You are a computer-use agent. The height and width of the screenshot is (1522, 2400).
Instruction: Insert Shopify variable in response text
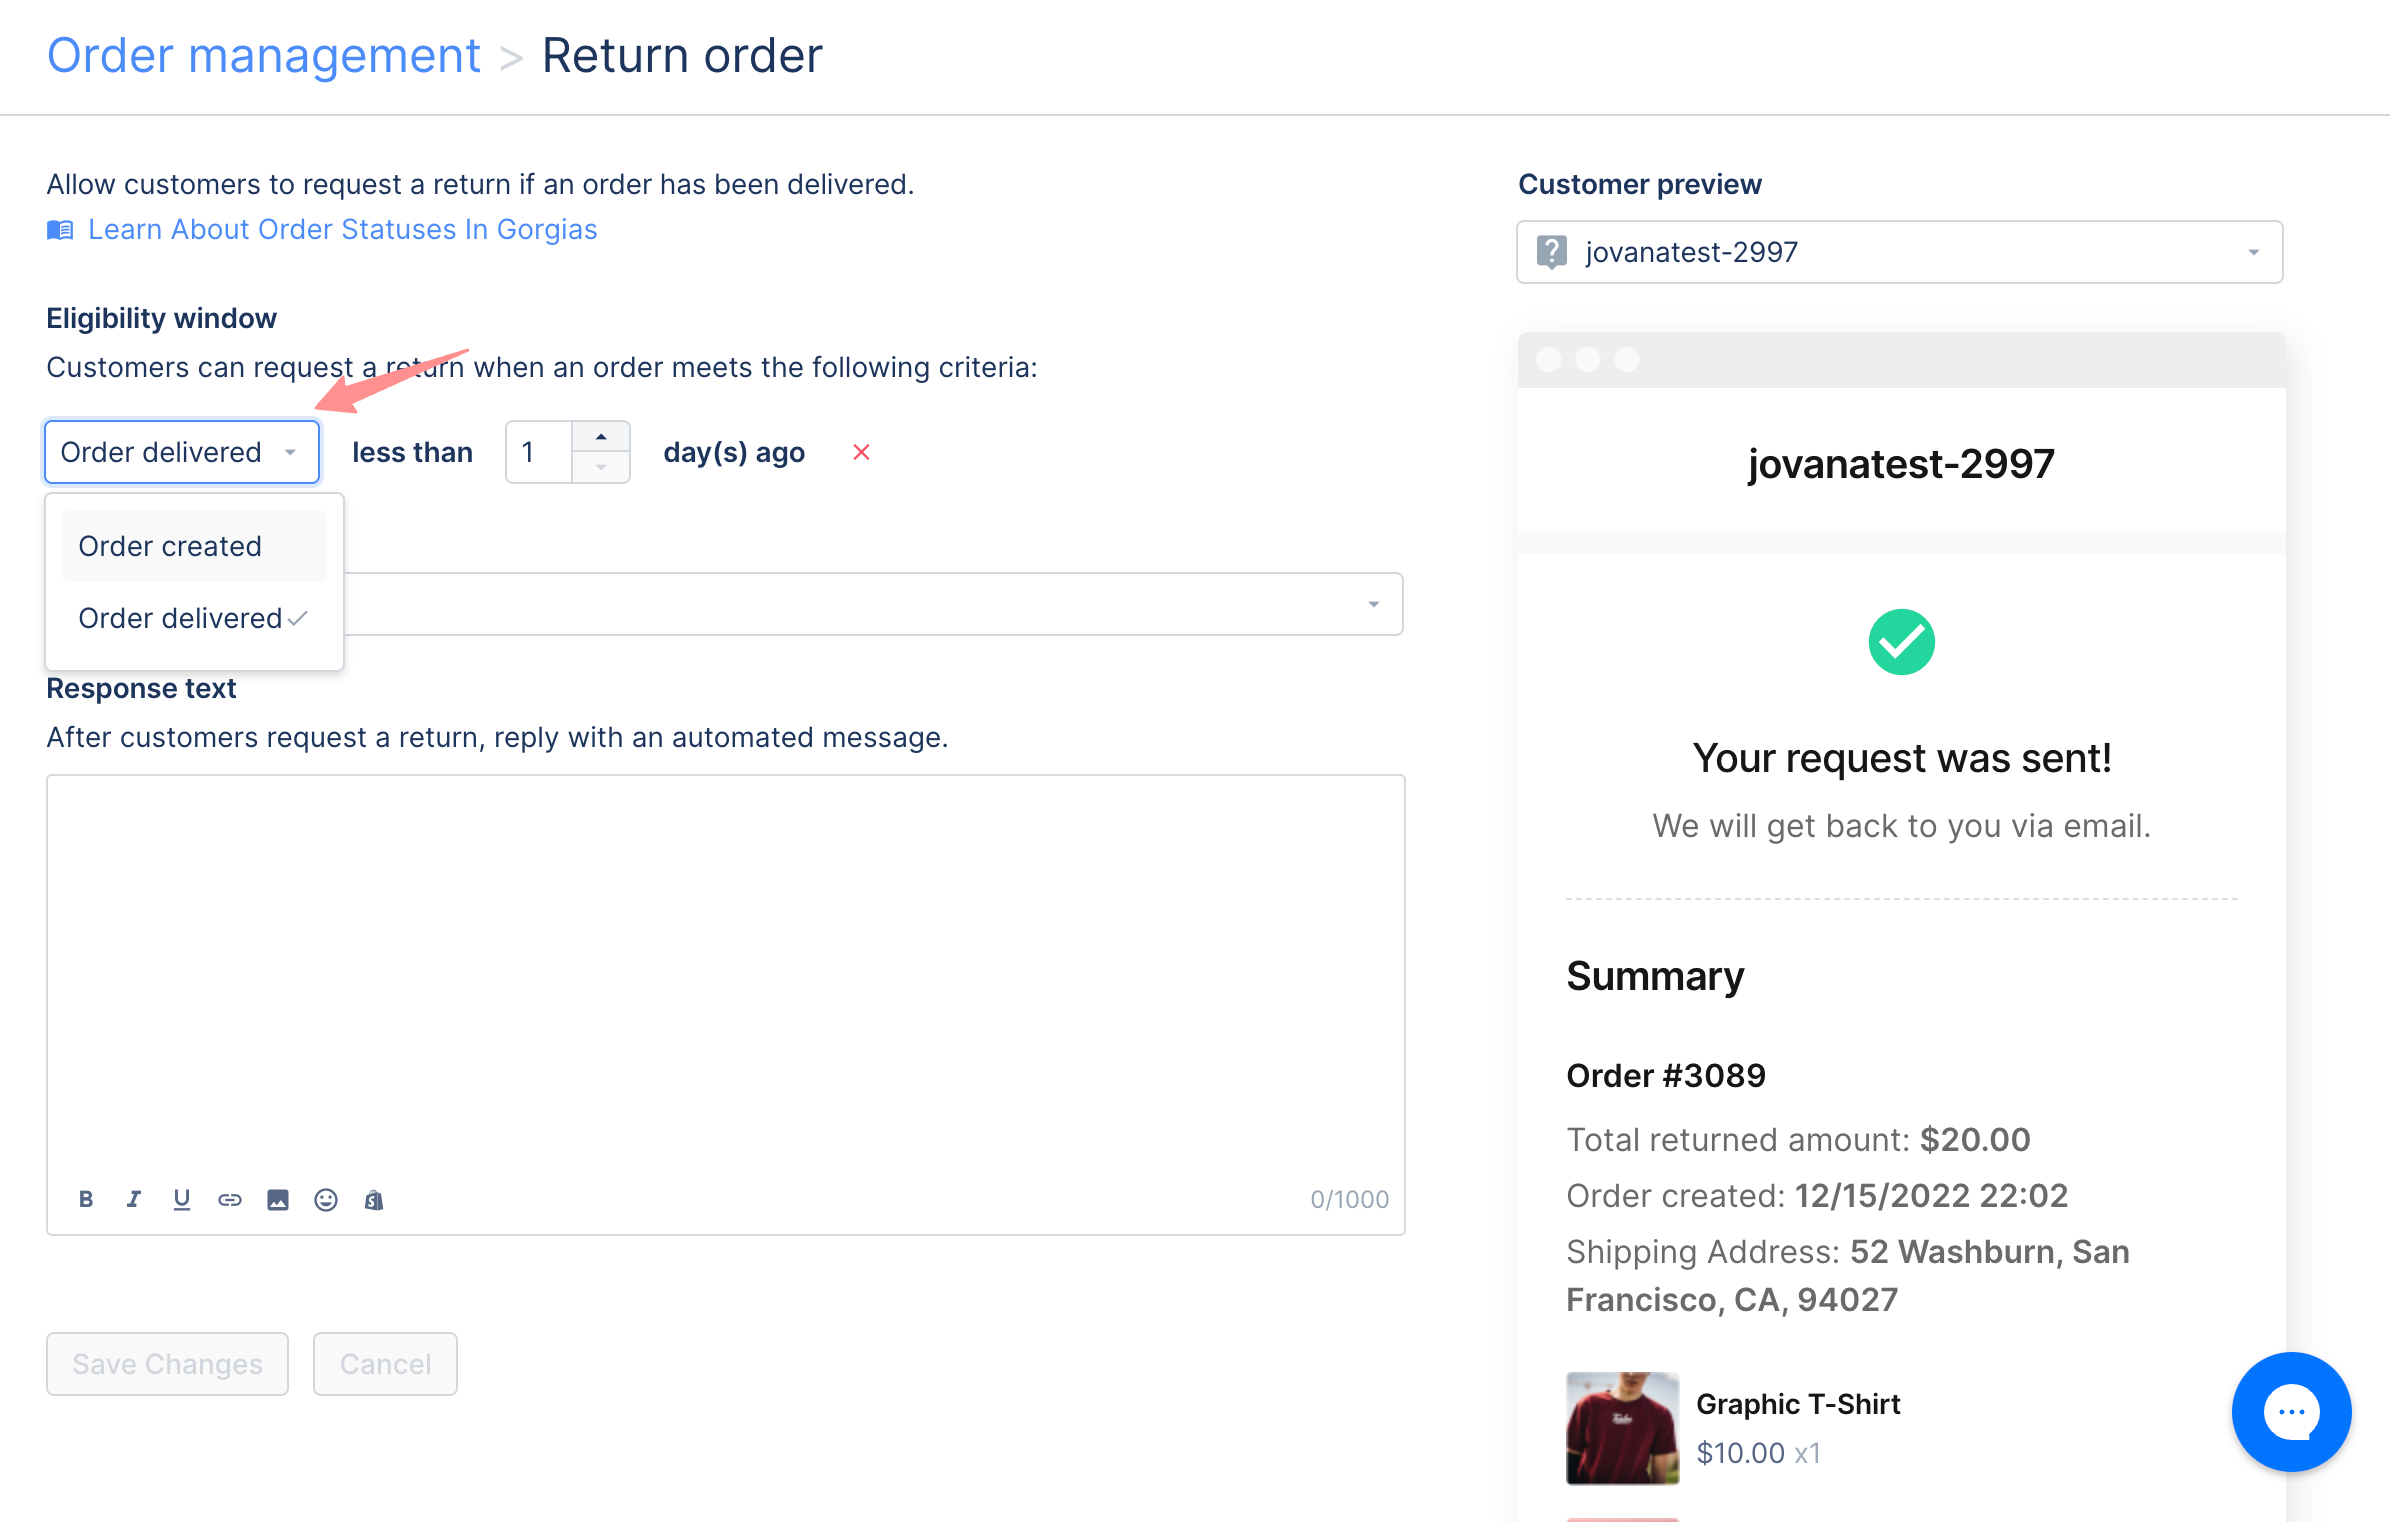point(374,1199)
